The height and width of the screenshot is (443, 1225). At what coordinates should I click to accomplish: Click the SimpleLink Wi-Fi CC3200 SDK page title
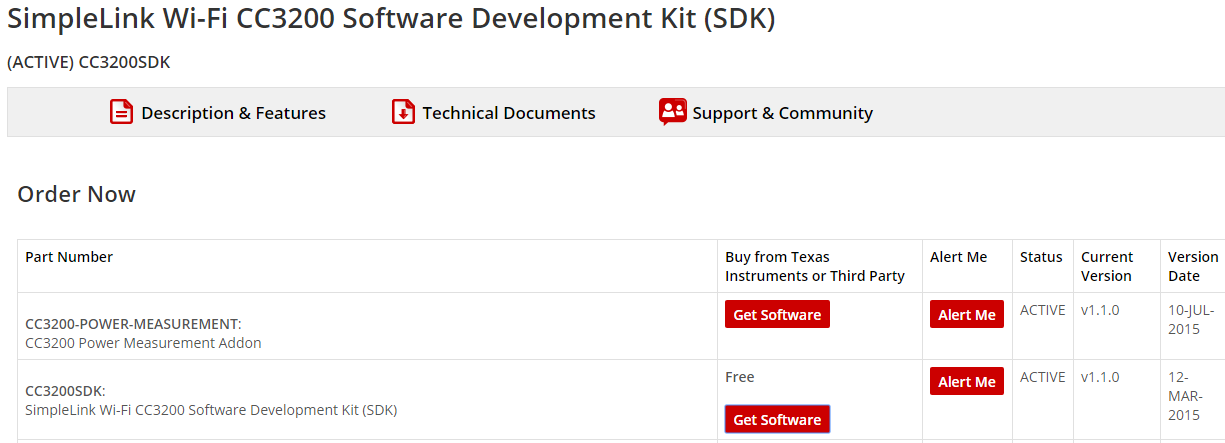tap(391, 19)
